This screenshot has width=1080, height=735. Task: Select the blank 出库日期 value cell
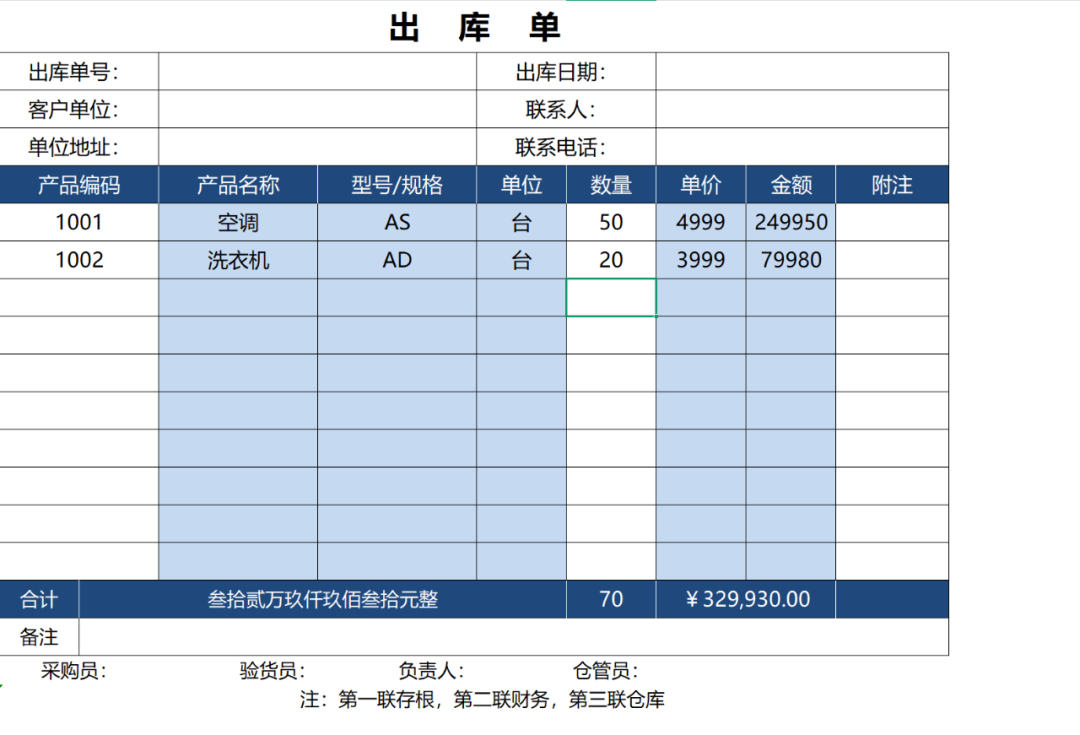[x=801, y=72]
